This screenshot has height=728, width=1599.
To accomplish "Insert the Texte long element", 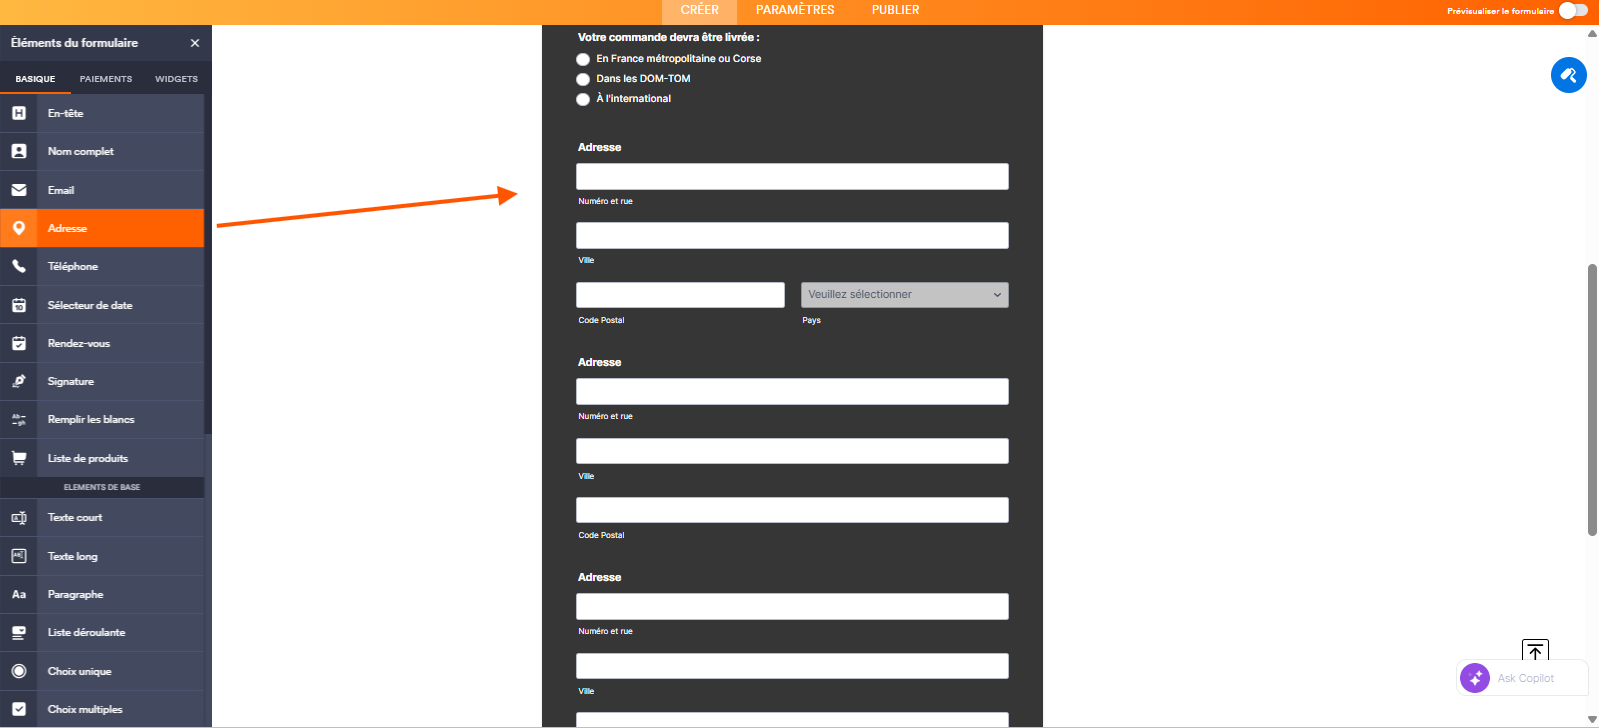I will pos(102,556).
